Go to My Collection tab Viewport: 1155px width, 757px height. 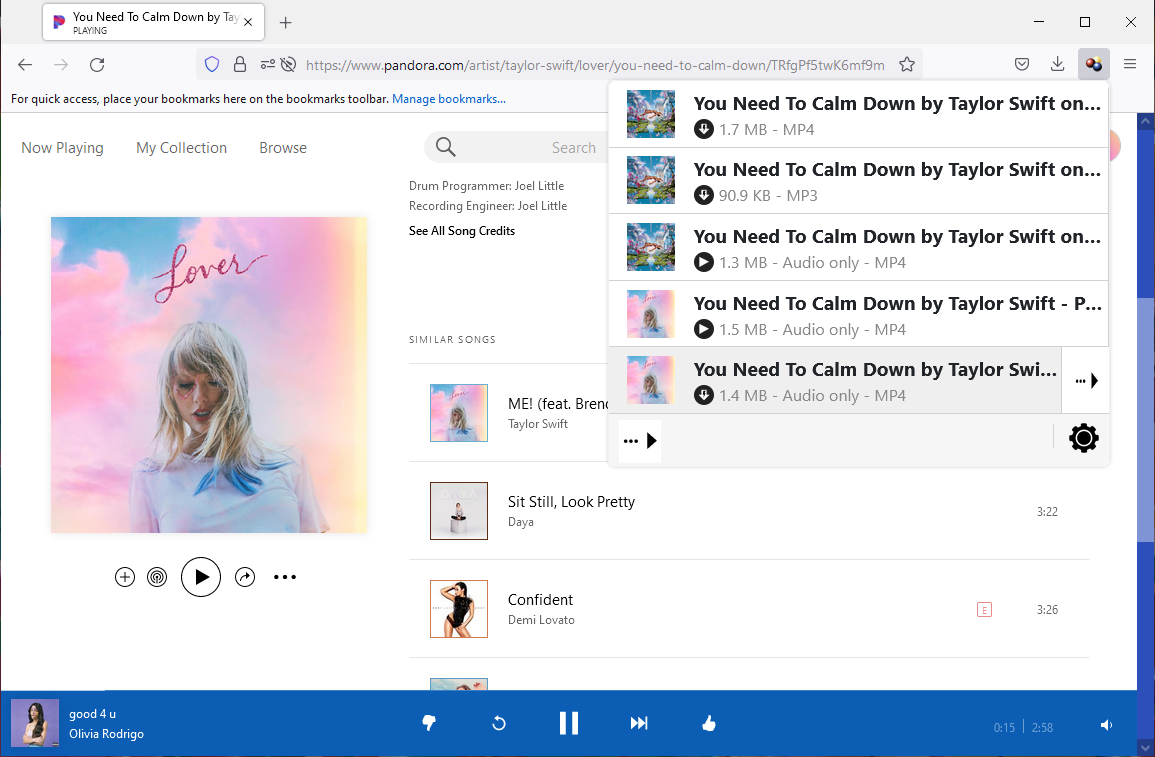tap(181, 148)
